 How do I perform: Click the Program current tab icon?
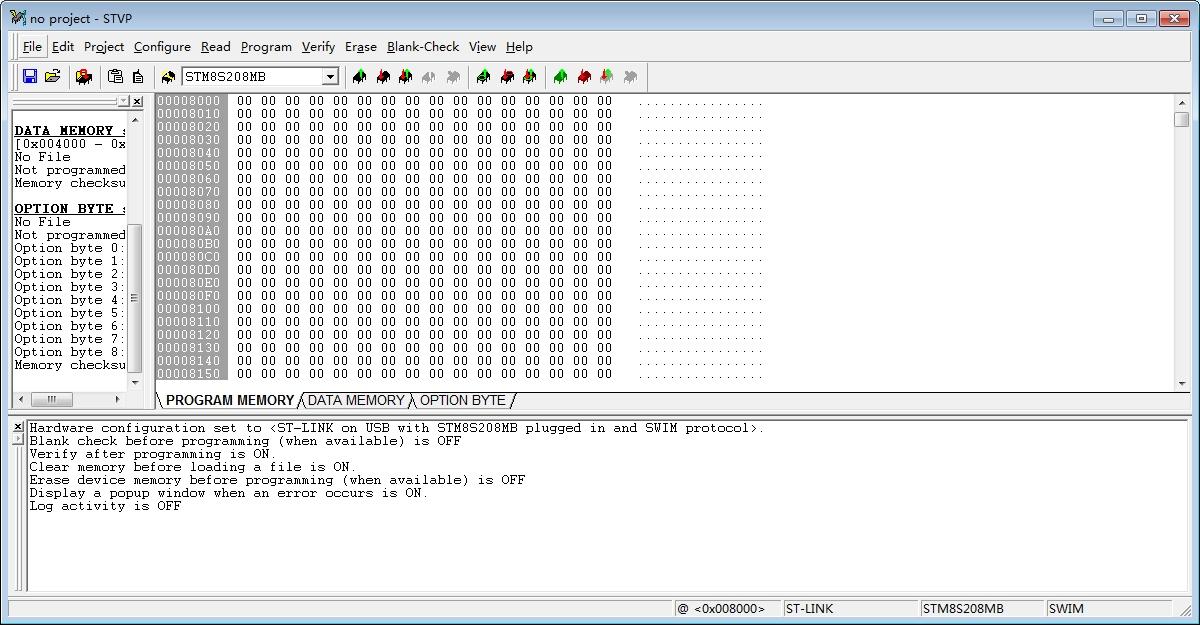pos(382,77)
